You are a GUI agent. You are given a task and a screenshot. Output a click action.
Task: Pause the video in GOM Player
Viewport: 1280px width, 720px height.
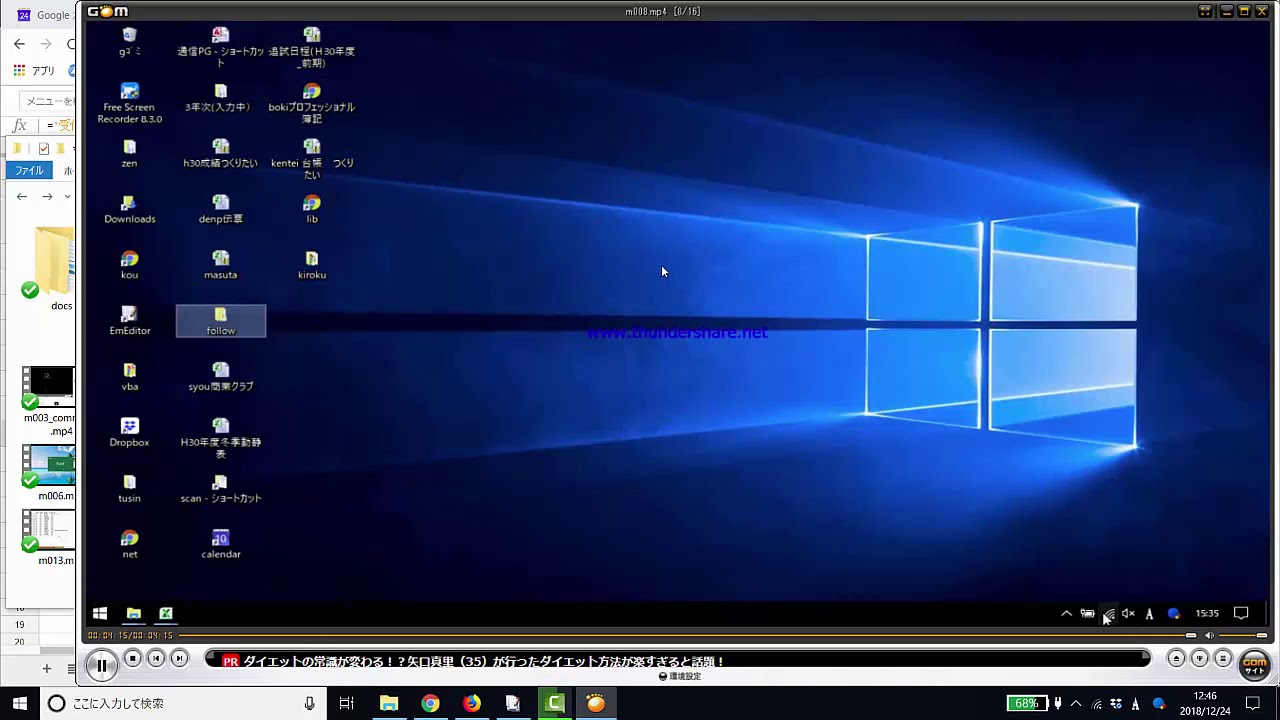tap(101, 664)
